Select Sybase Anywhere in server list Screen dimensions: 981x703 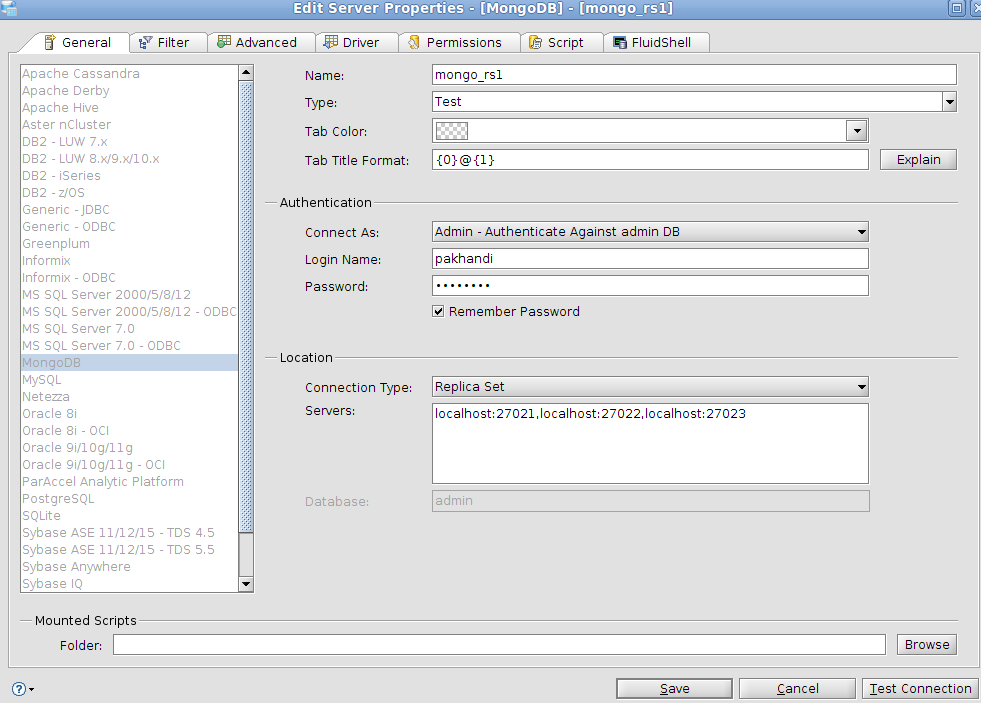click(x=130, y=567)
